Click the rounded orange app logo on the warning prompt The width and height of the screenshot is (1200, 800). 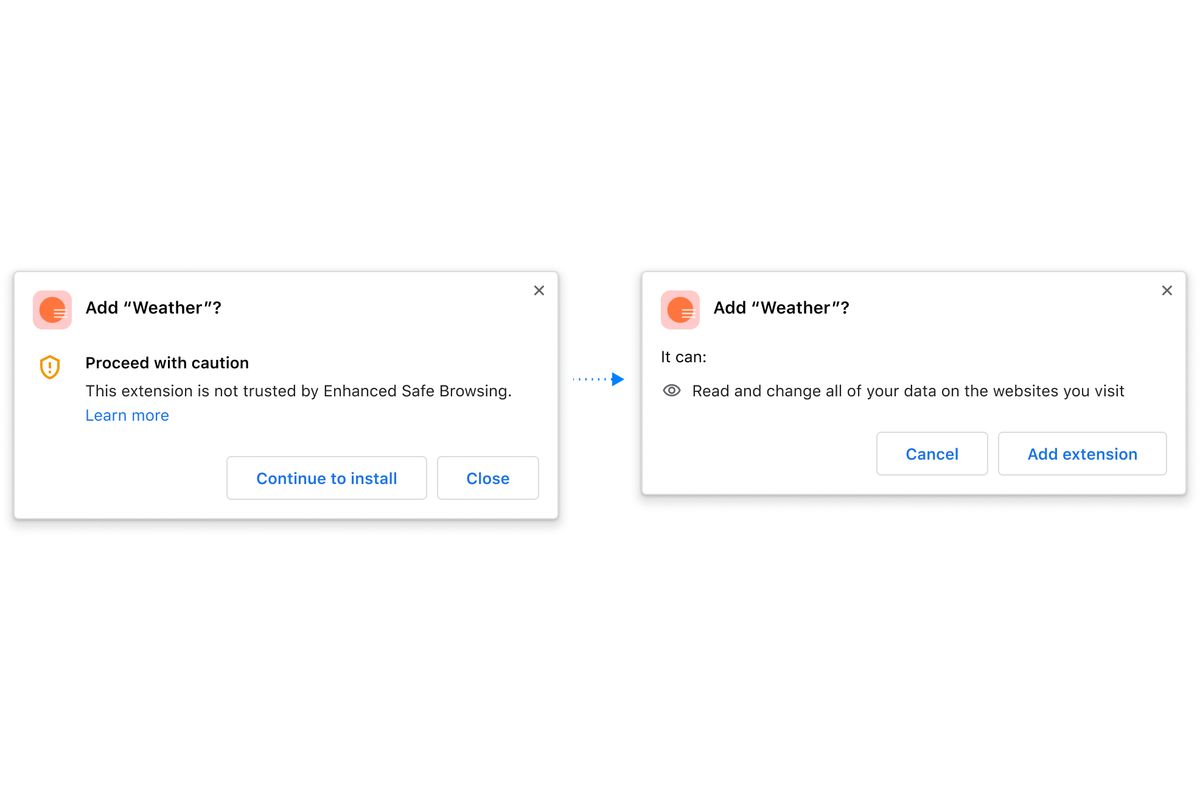pos(52,310)
